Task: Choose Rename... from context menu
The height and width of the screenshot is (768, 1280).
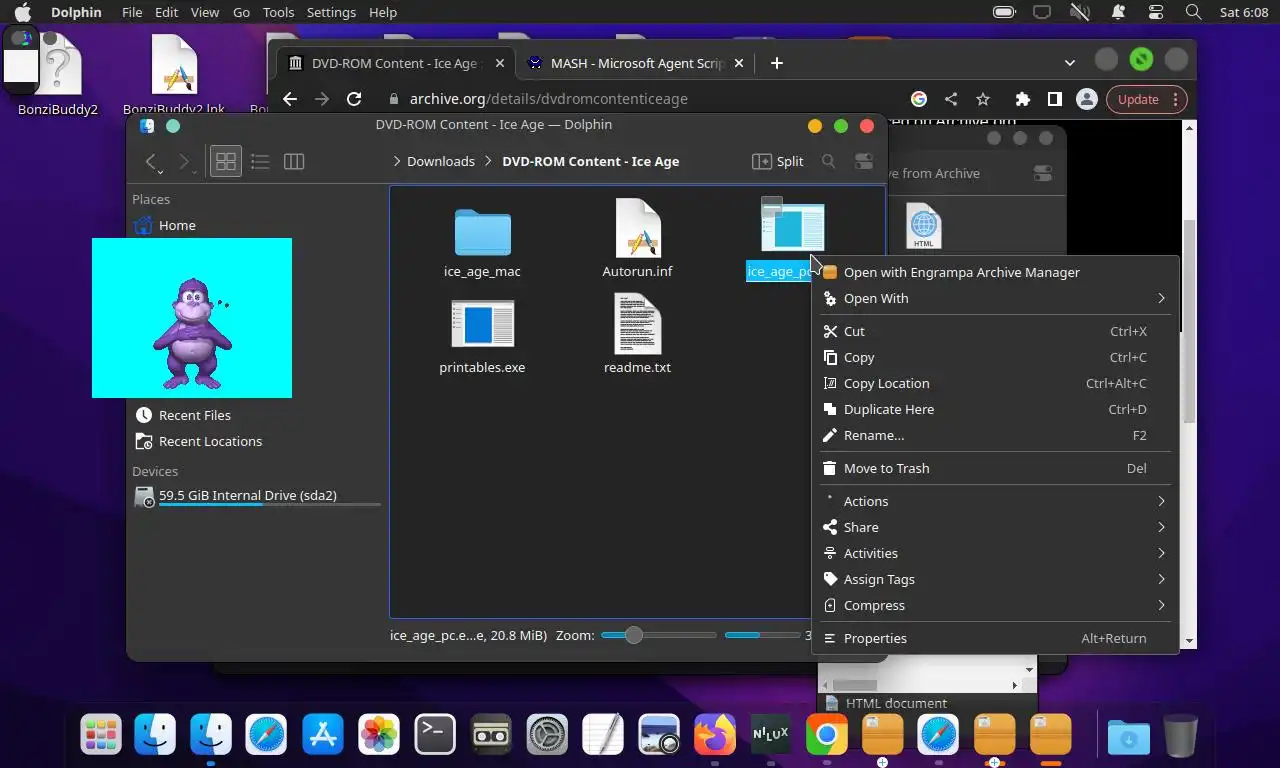Action: 996,435
